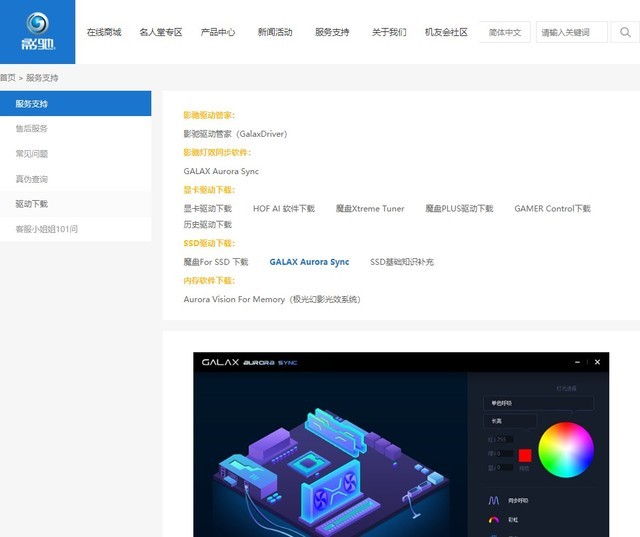Viewport: 640px width, 537px height.
Task: Open the 产品中心 menu
Action: tap(218, 32)
